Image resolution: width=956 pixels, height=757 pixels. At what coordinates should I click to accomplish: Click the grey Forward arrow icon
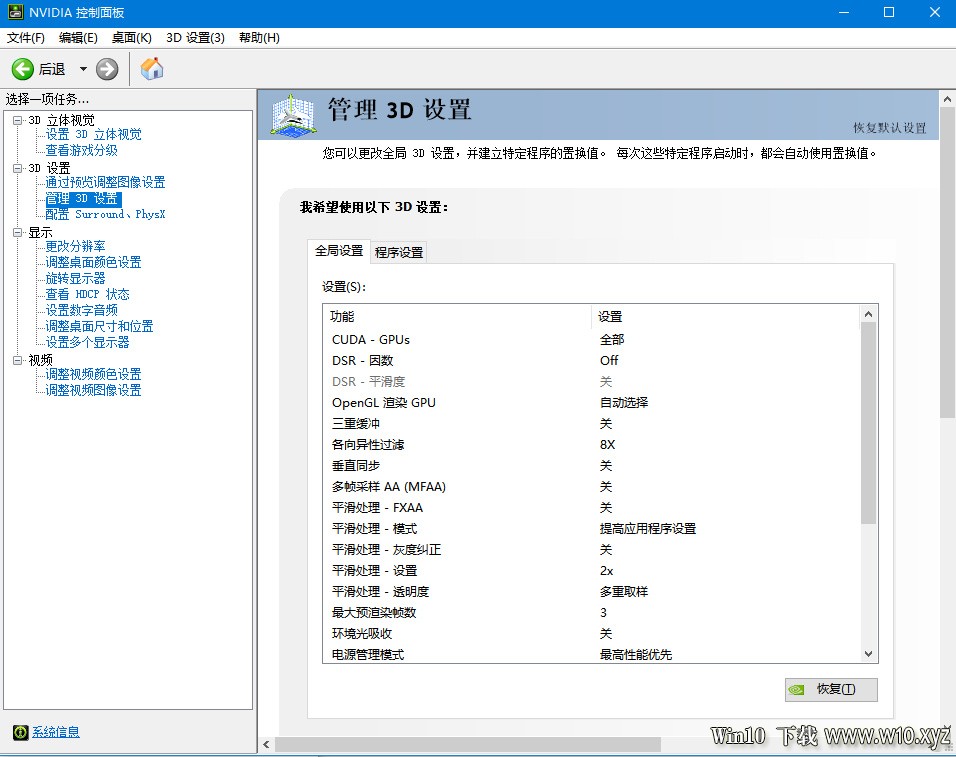click(x=107, y=69)
